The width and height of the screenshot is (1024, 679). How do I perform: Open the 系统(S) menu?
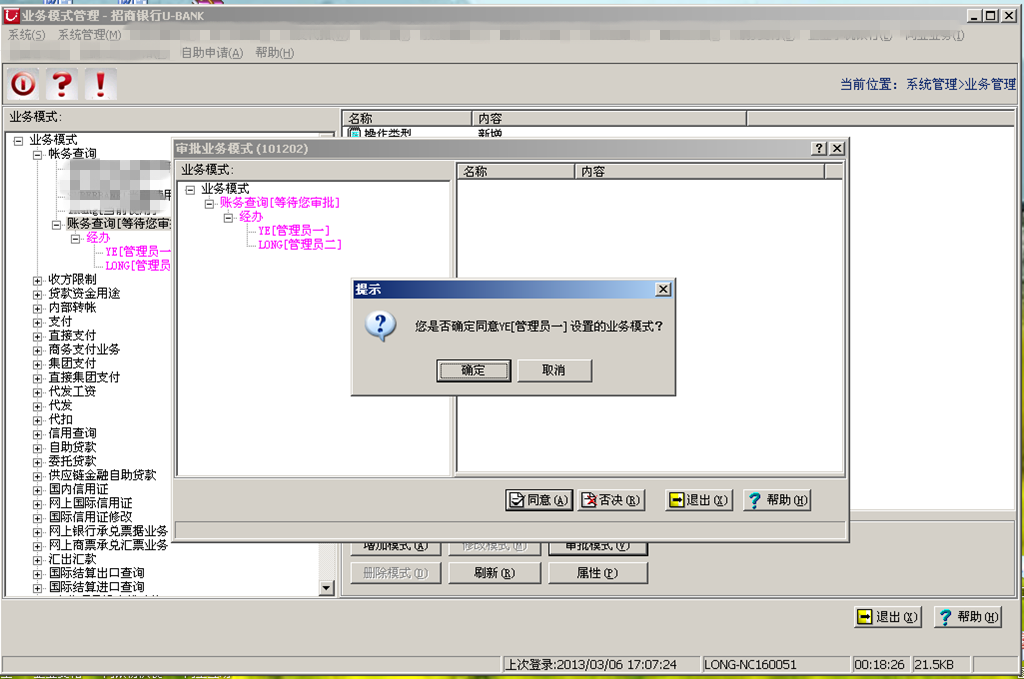click(27, 35)
